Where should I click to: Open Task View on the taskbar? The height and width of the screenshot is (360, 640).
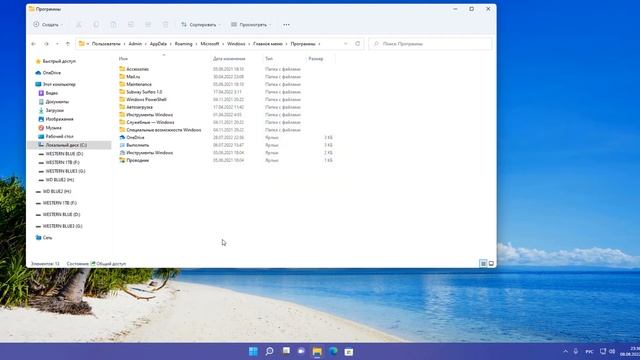[286, 351]
